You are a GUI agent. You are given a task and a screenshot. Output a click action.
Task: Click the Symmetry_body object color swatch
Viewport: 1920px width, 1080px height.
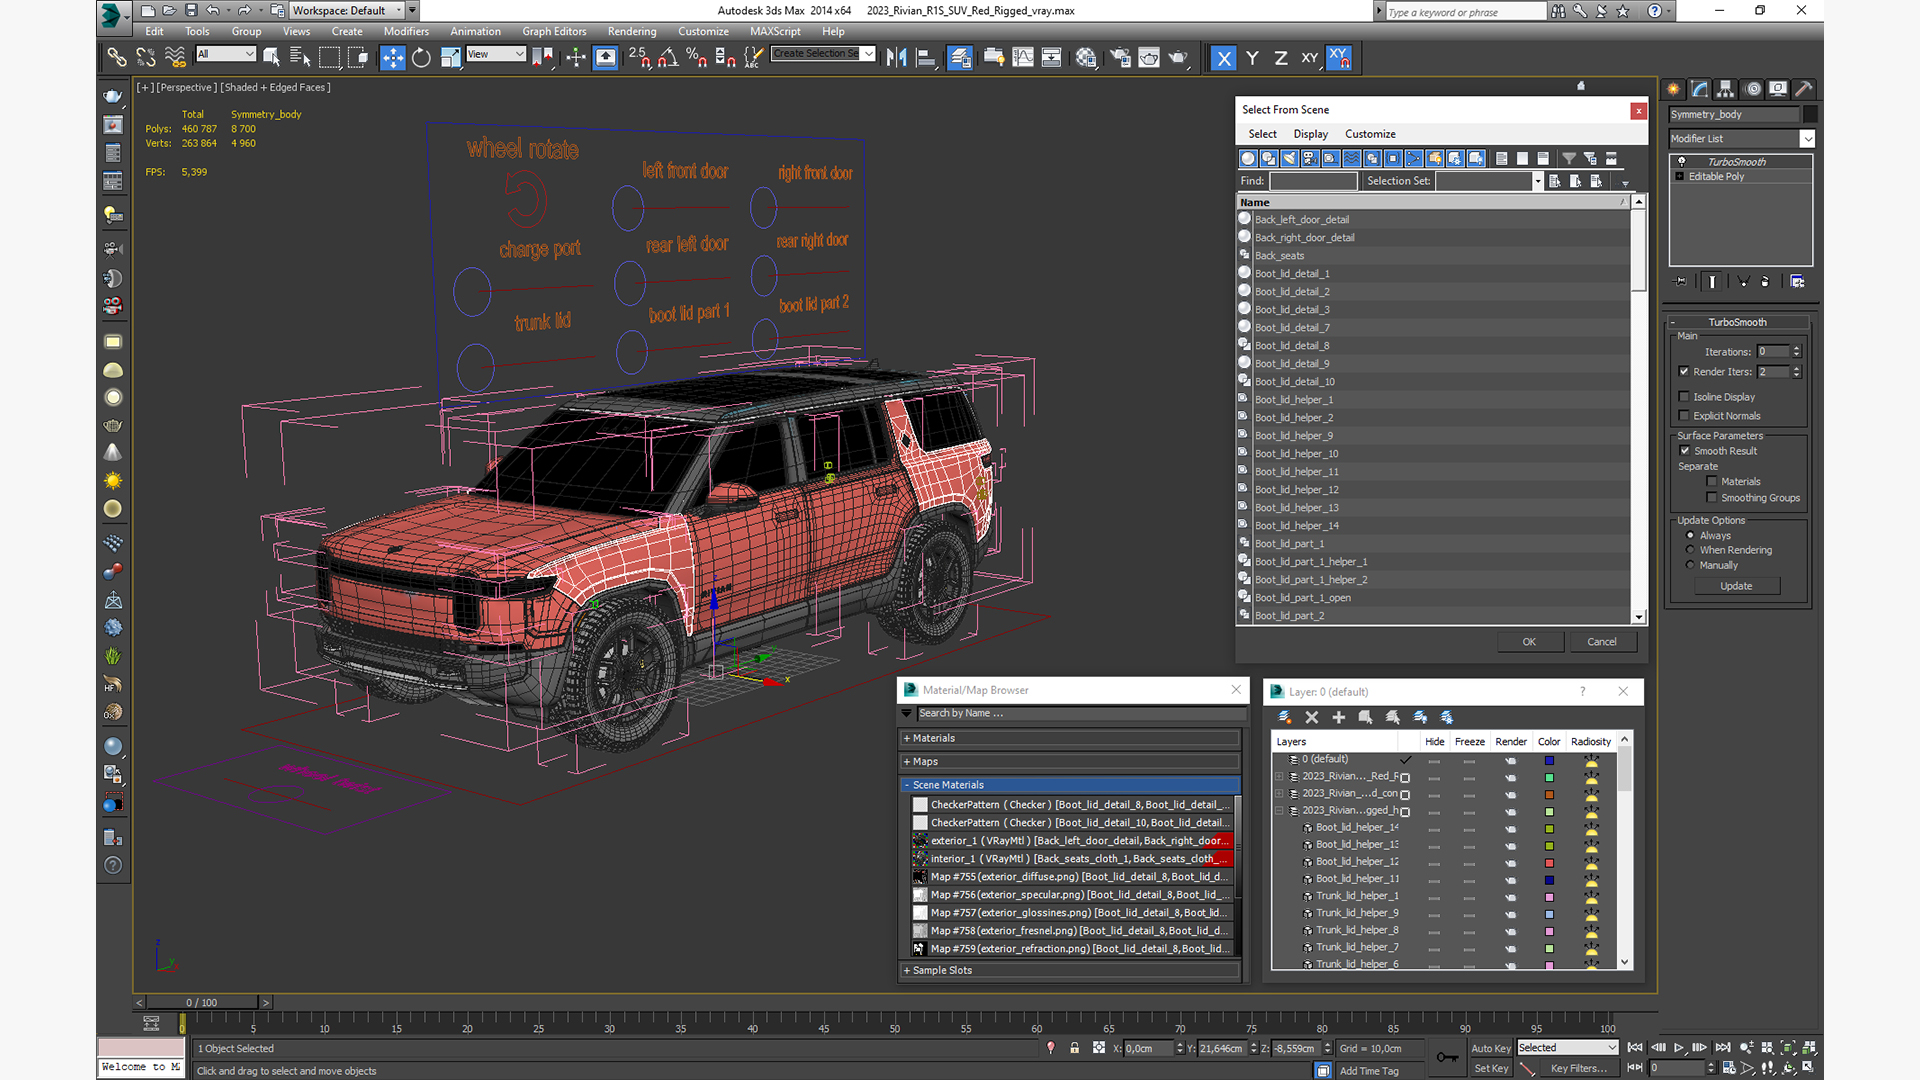click(x=1810, y=114)
